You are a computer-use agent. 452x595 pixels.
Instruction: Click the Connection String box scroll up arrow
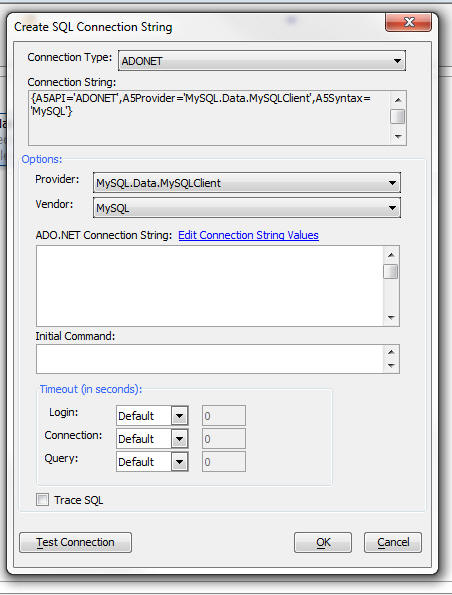coord(398,100)
